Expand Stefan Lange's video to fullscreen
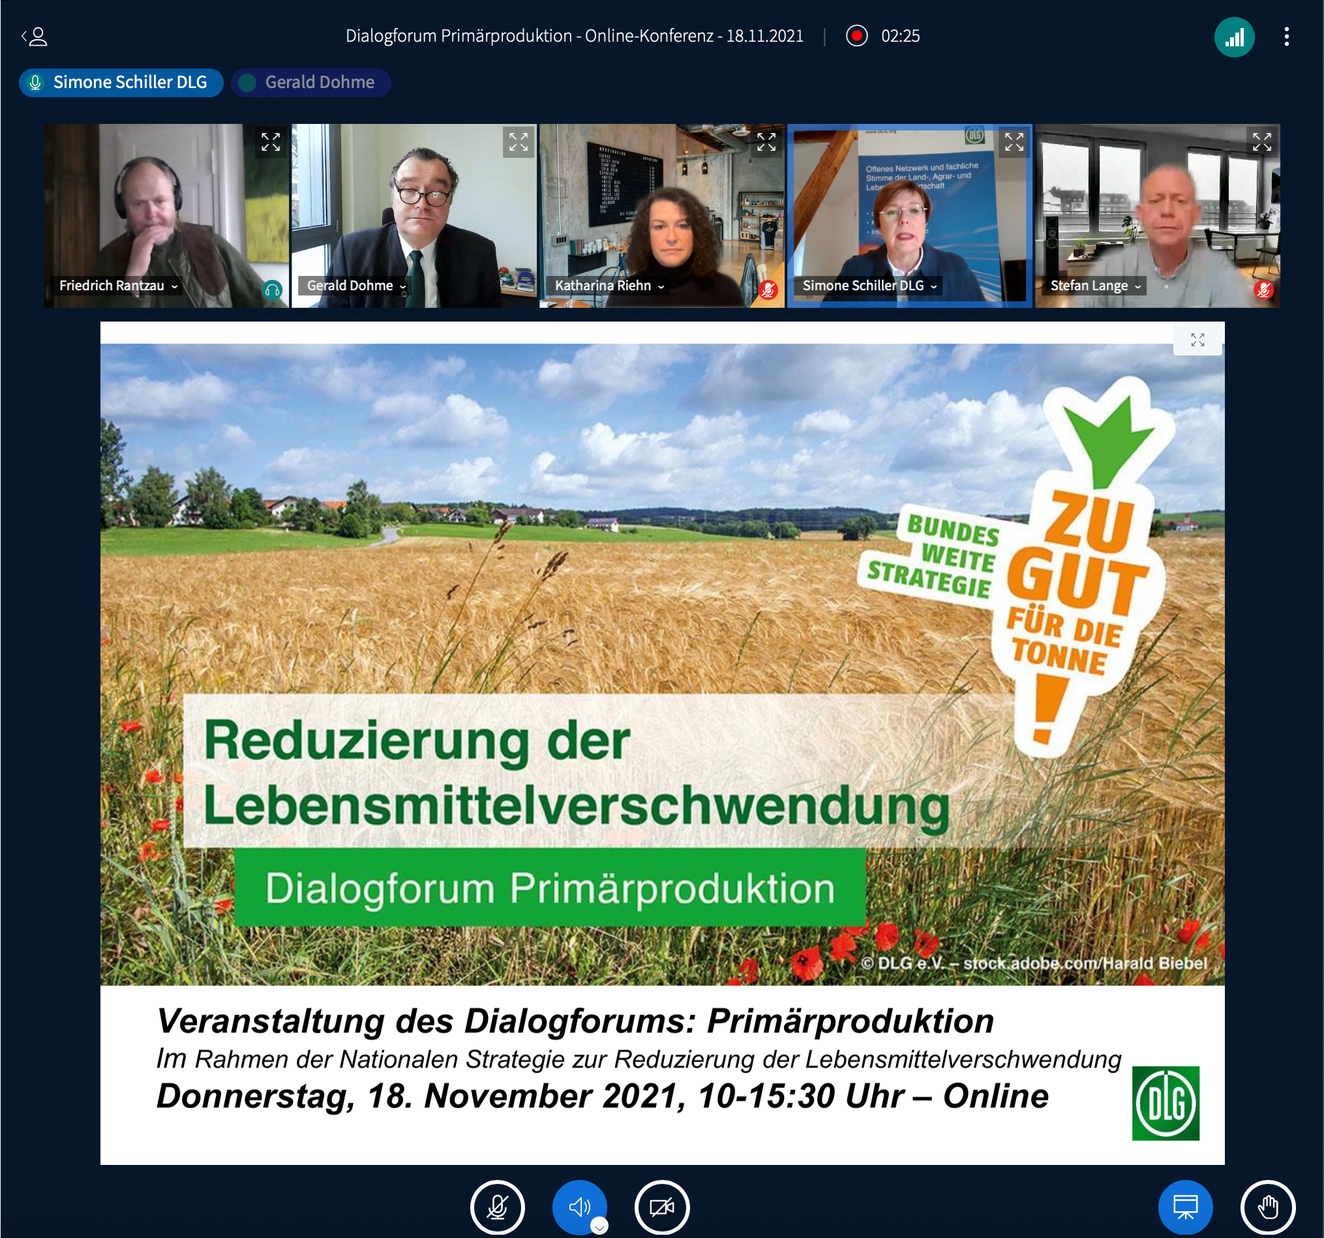Image resolution: width=1324 pixels, height=1238 pixels. pos(1262,142)
